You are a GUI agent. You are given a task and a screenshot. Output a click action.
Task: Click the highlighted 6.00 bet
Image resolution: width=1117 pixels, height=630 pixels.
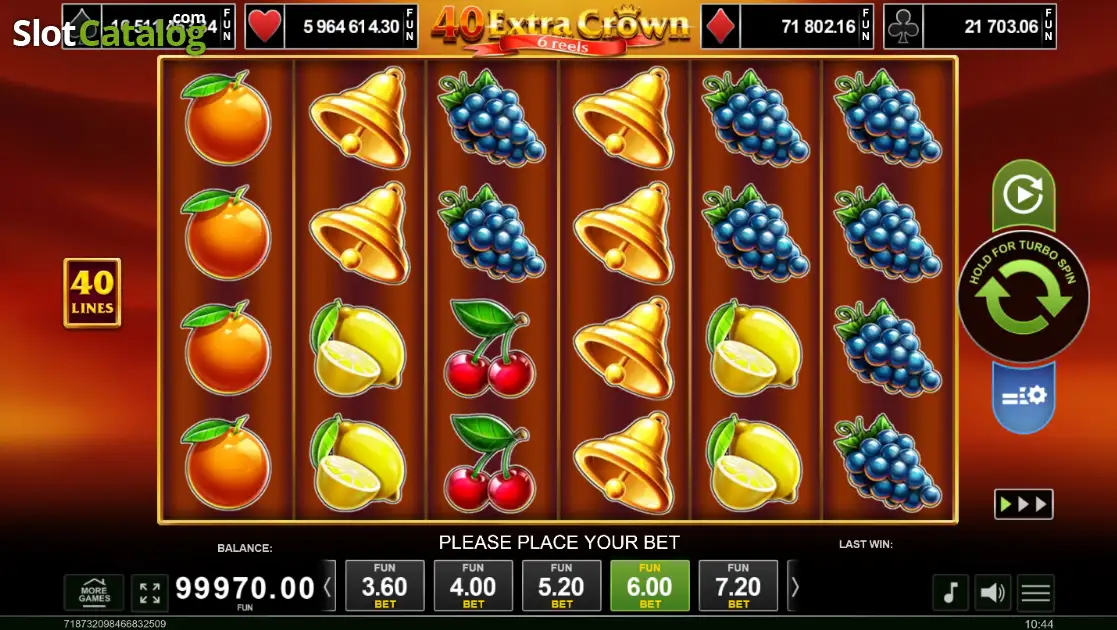coord(650,586)
